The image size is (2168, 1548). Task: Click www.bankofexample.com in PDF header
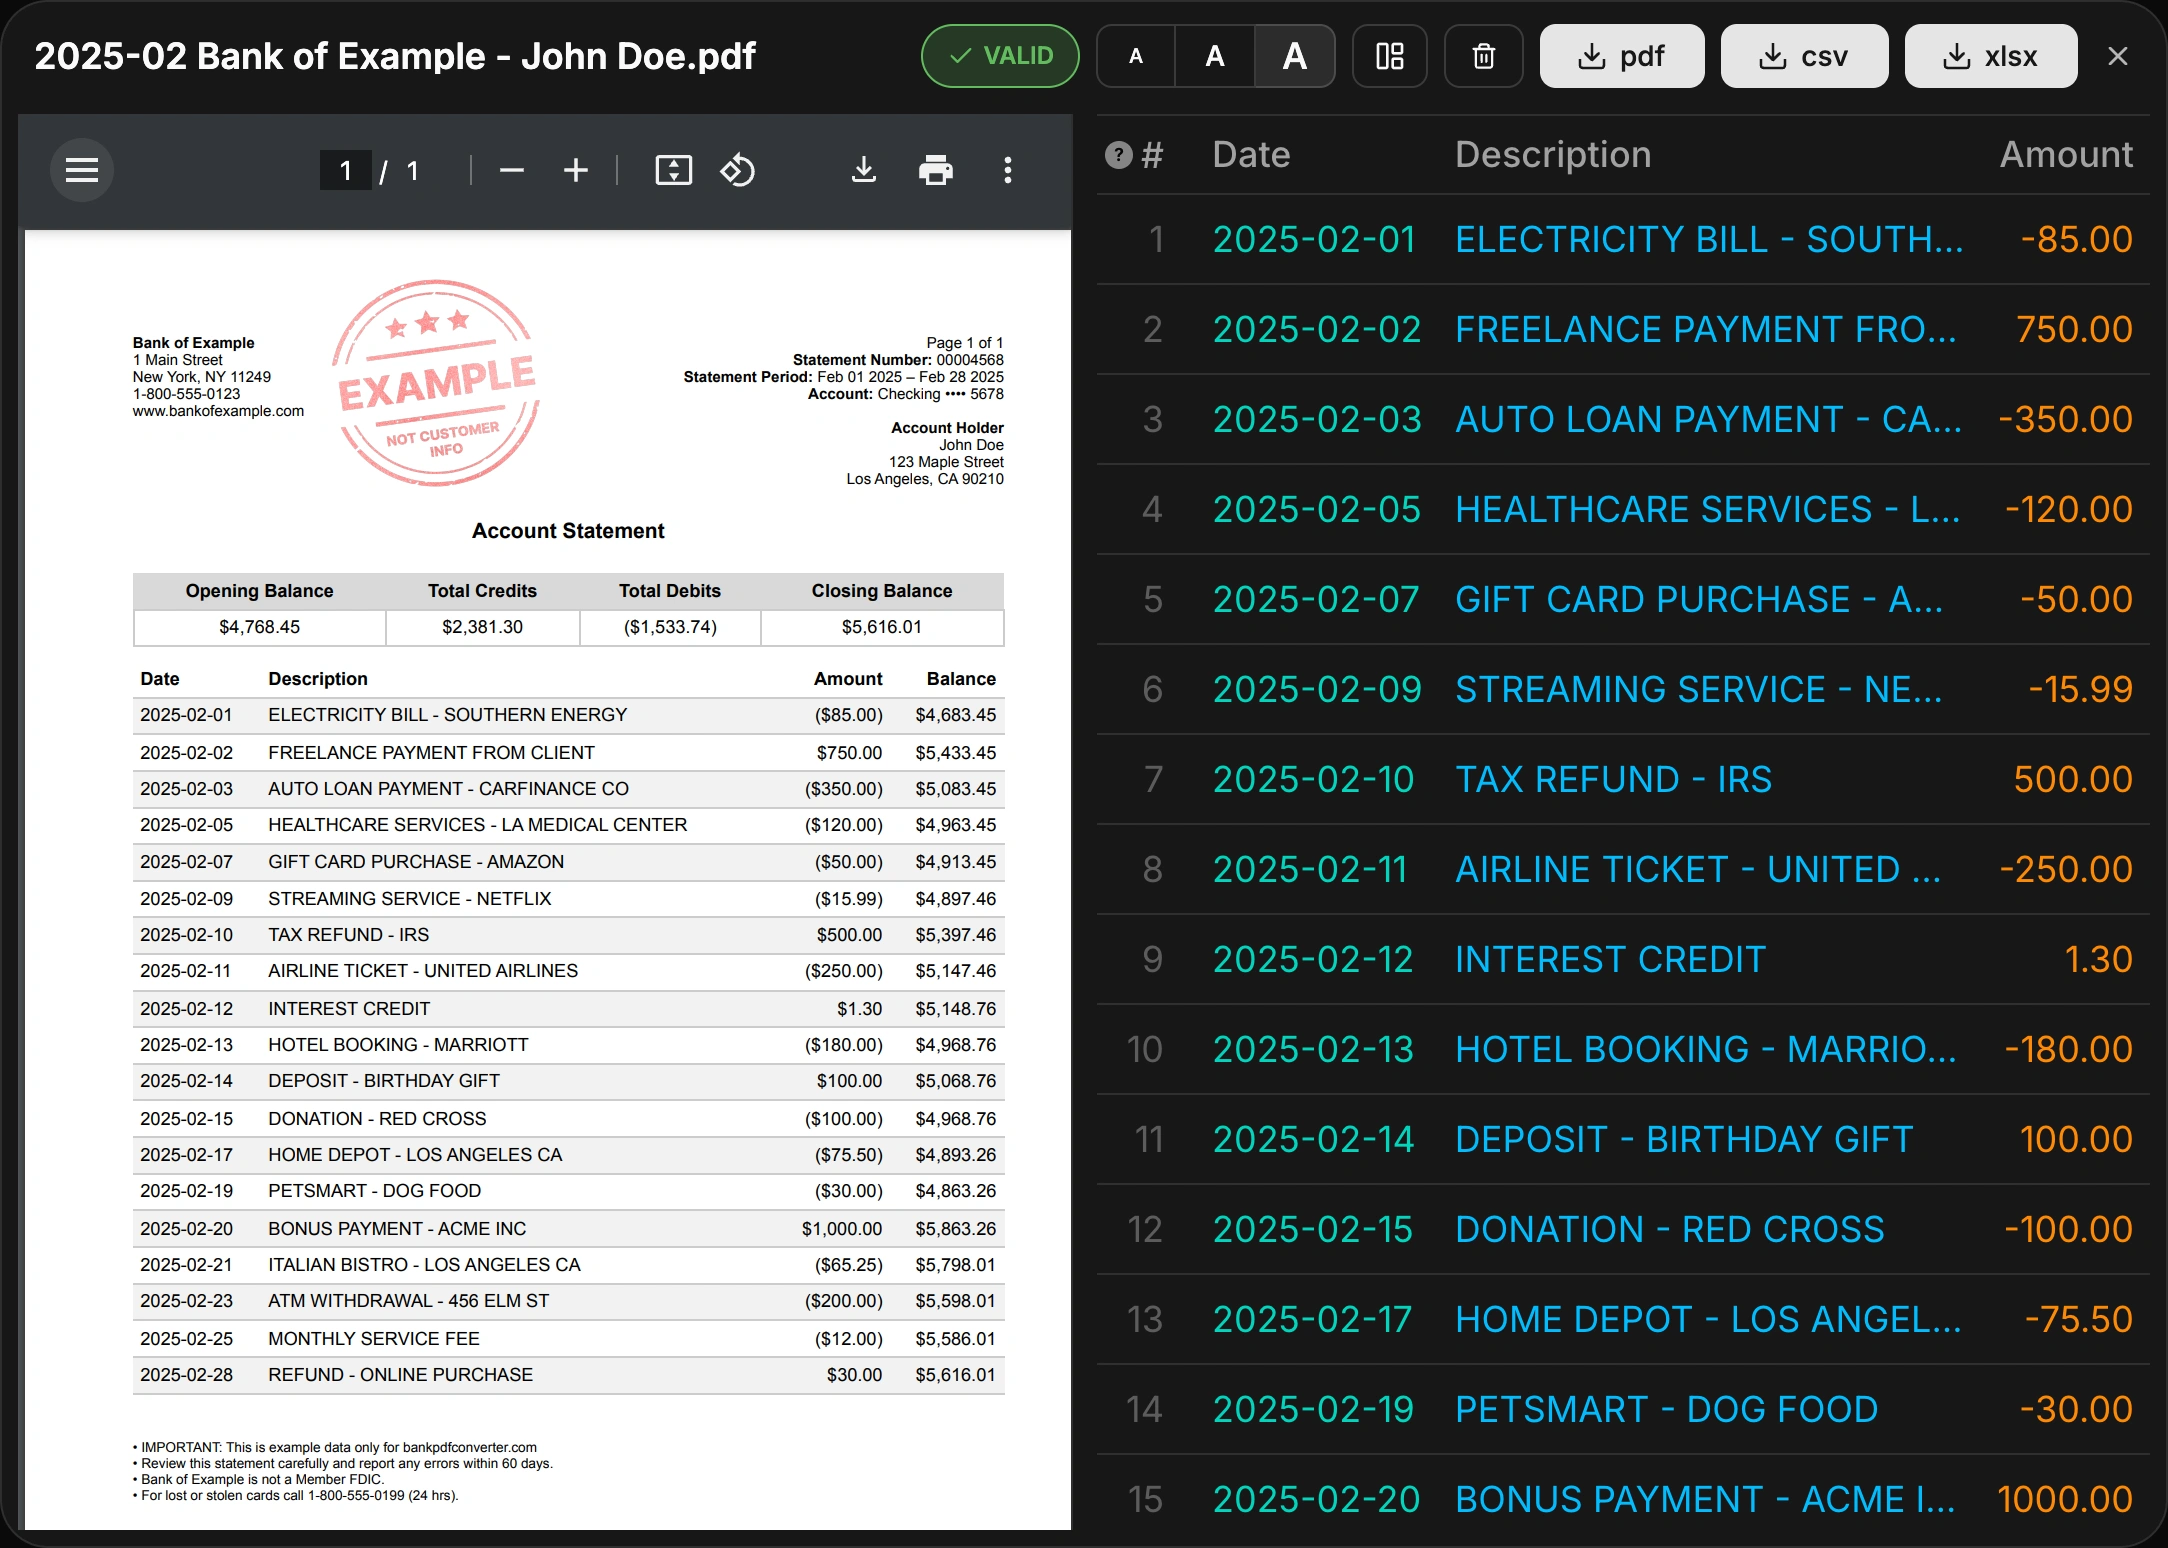(x=218, y=411)
